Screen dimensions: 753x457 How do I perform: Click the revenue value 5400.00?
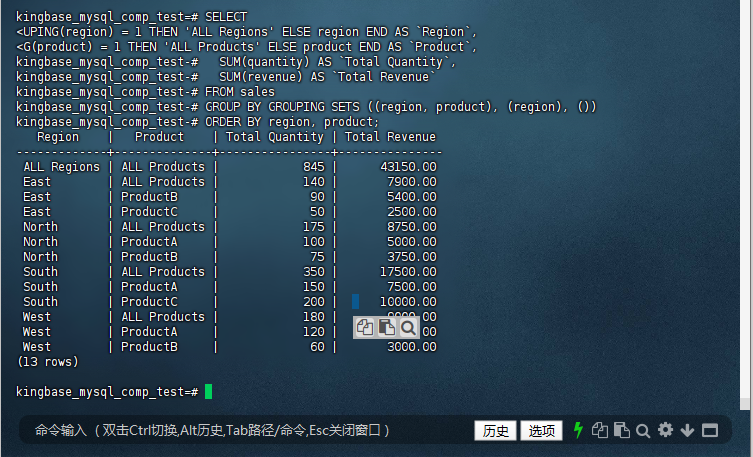coord(412,197)
